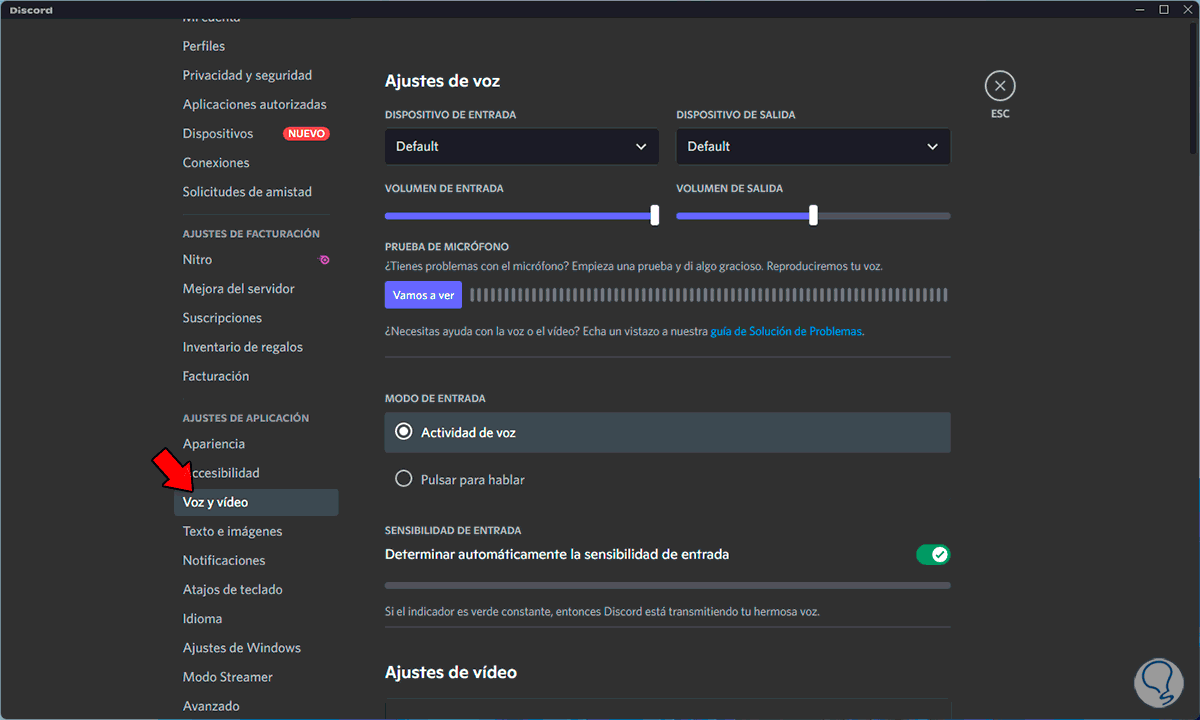Click the Volumen de salida slider handle
The height and width of the screenshot is (720, 1200).
(x=813, y=215)
